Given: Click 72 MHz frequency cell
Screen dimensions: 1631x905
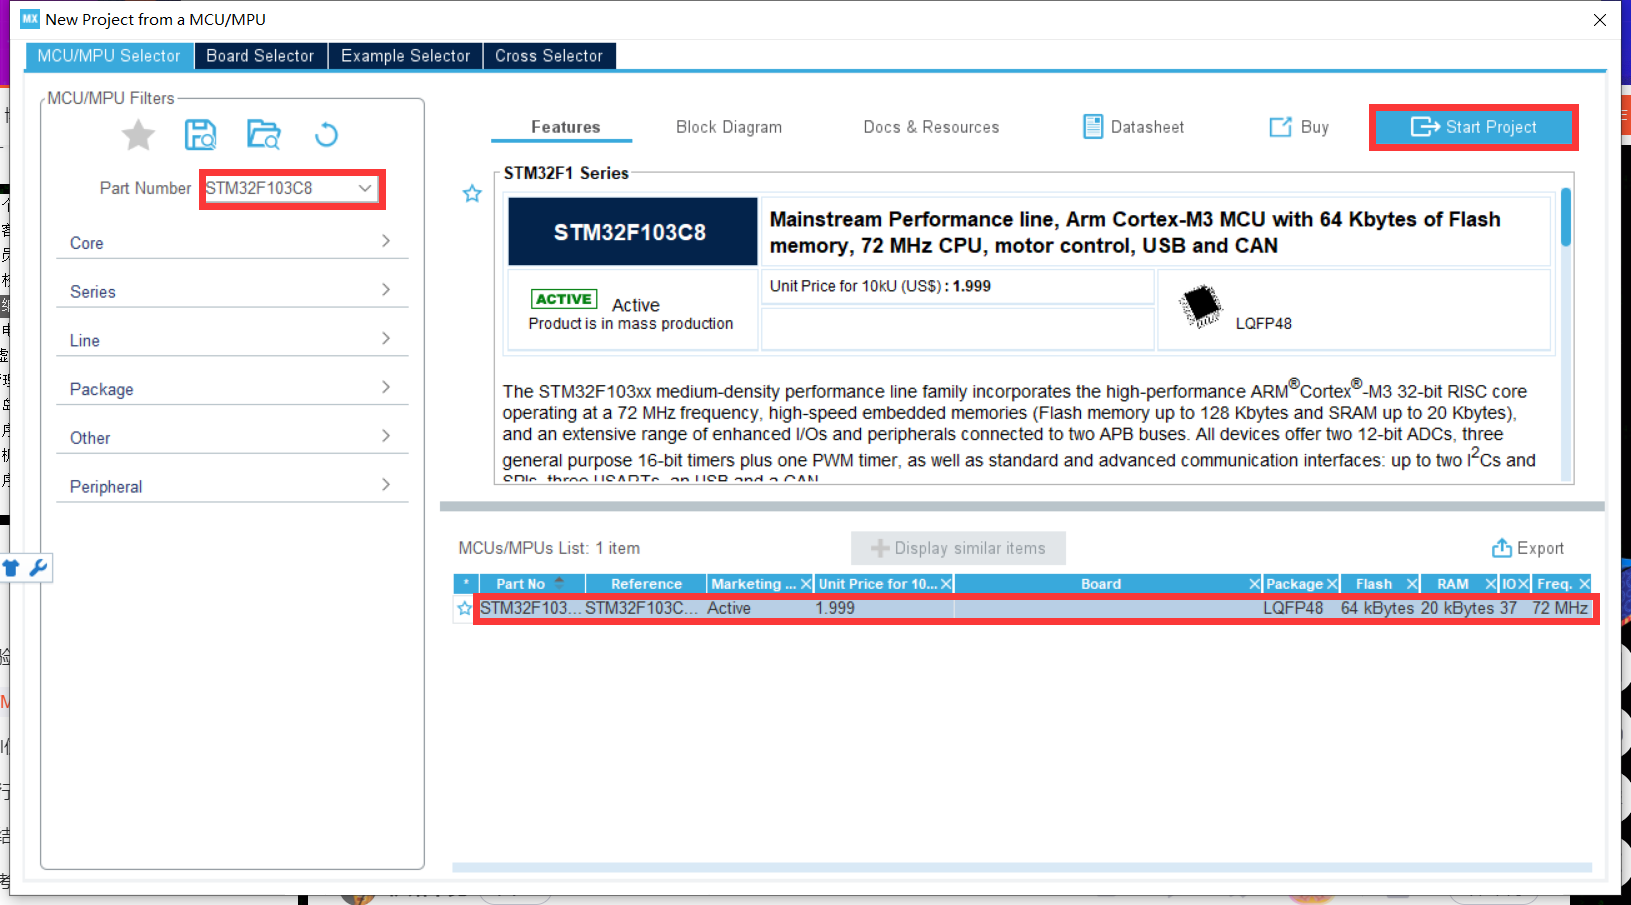Looking at the screenshot, I should coord(1559,608).
